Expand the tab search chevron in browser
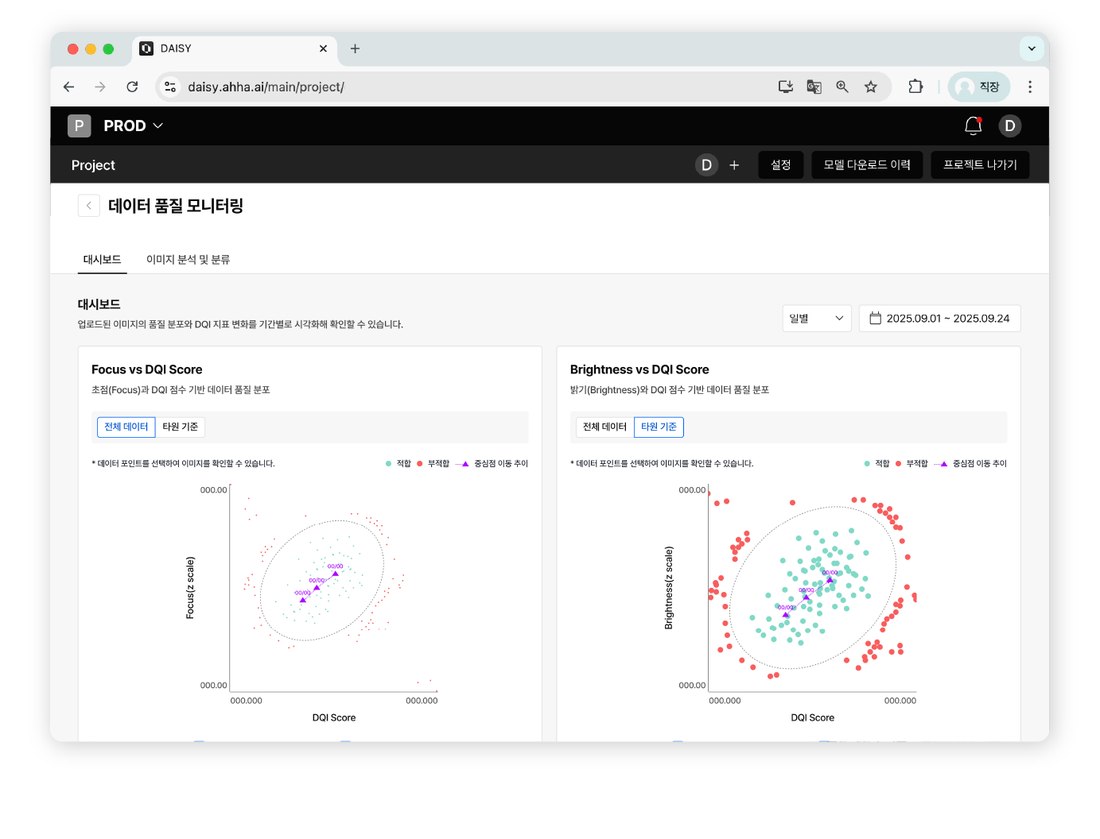The image size is (1100, 839). pos(1031,48)
